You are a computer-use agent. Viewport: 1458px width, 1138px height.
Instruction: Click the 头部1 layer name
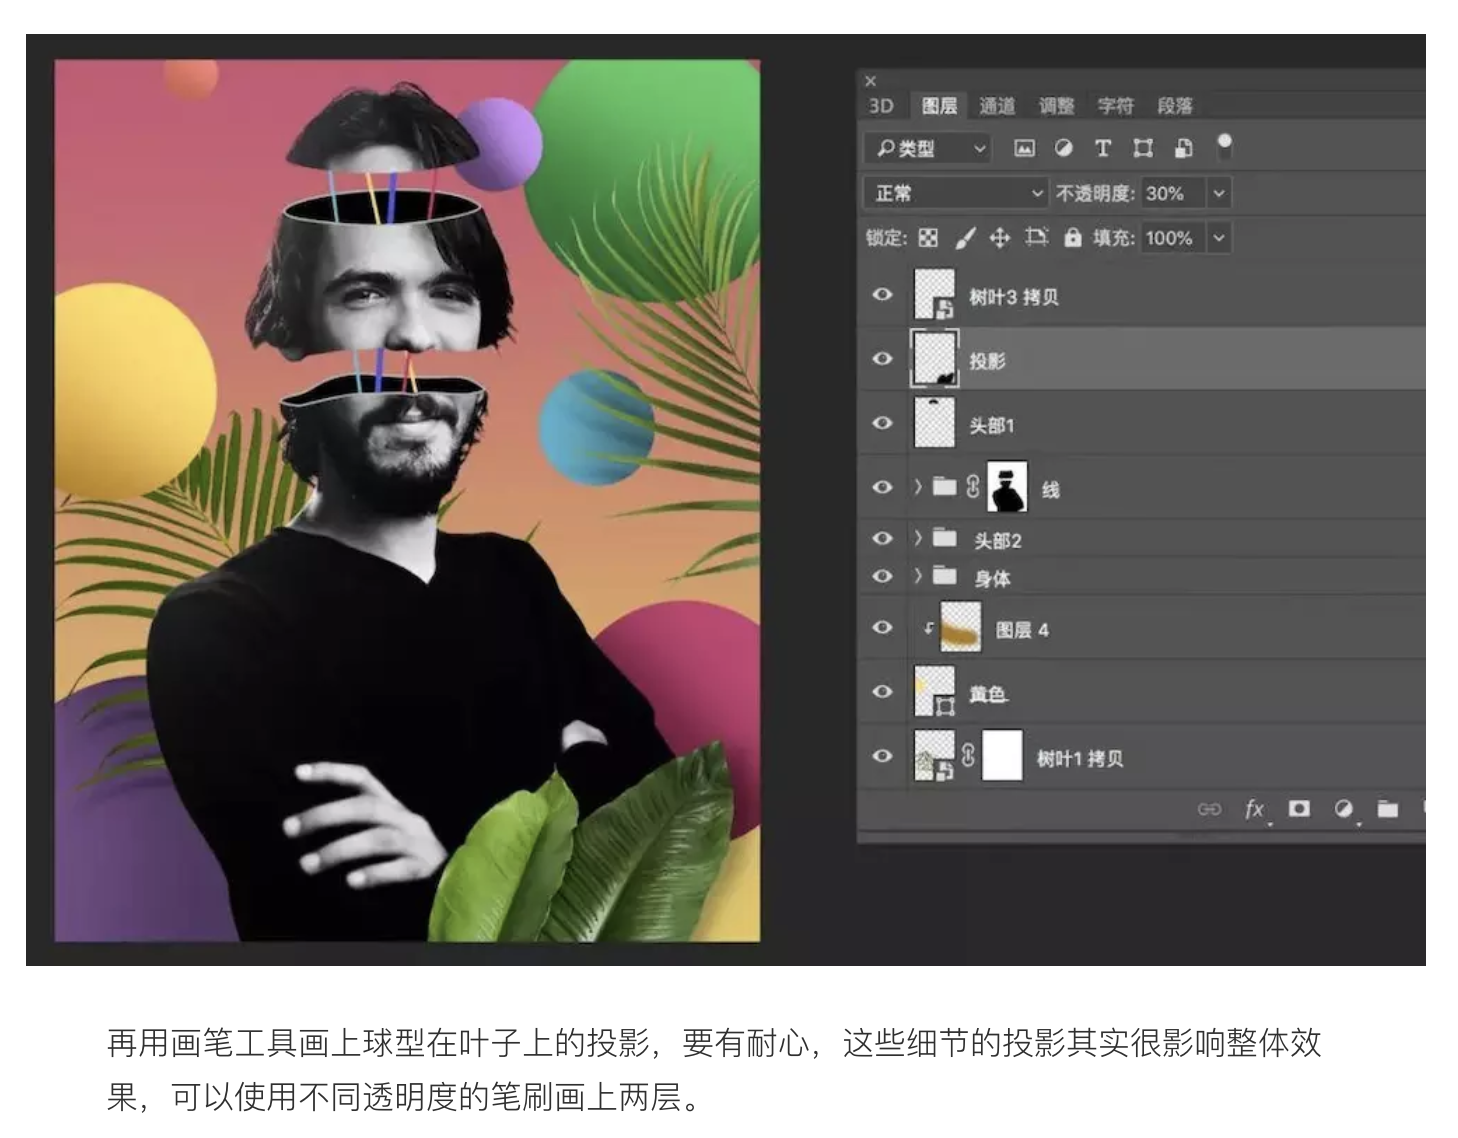coord(991,426)
